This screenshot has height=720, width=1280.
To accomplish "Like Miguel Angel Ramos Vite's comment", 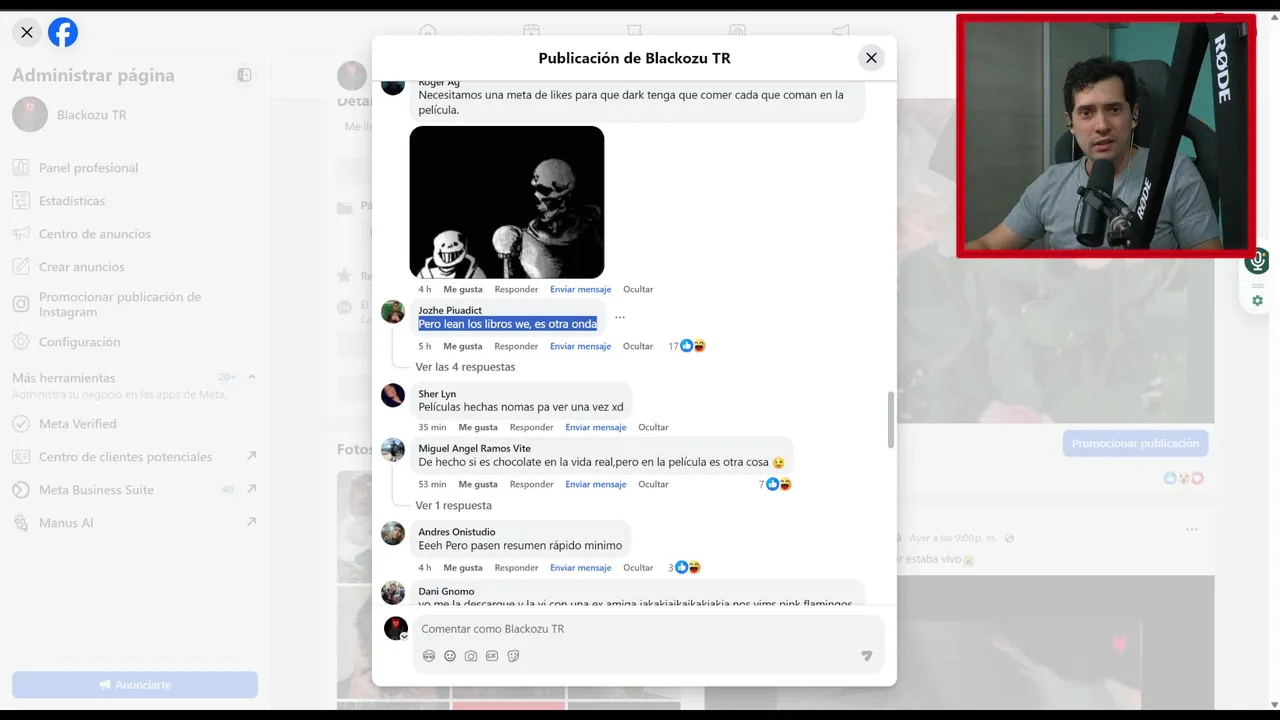I will pos(478,484).
